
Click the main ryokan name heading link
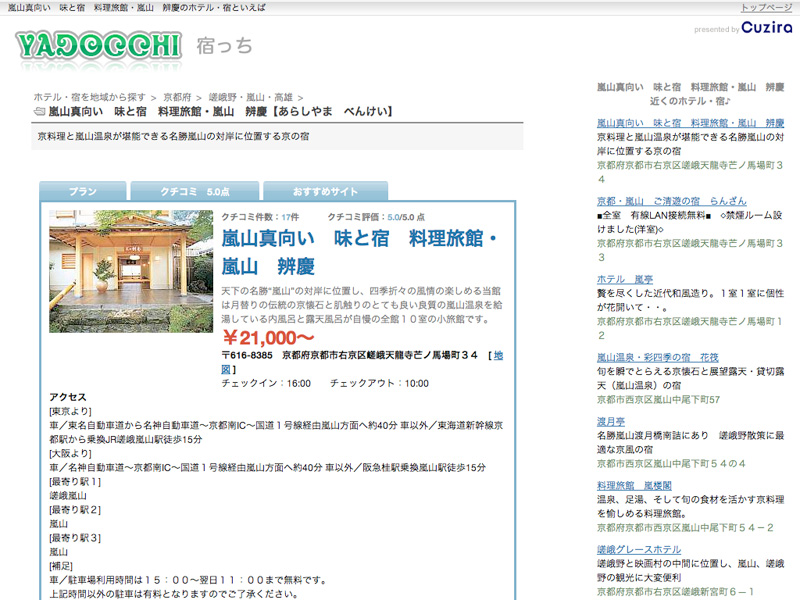point(360,252)
